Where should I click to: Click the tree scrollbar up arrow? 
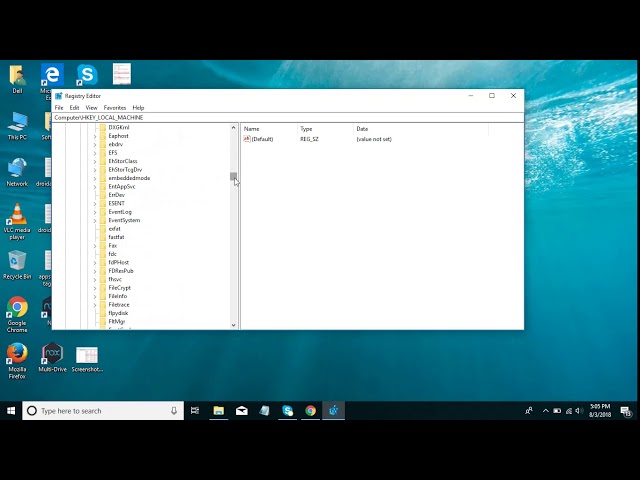233,128
